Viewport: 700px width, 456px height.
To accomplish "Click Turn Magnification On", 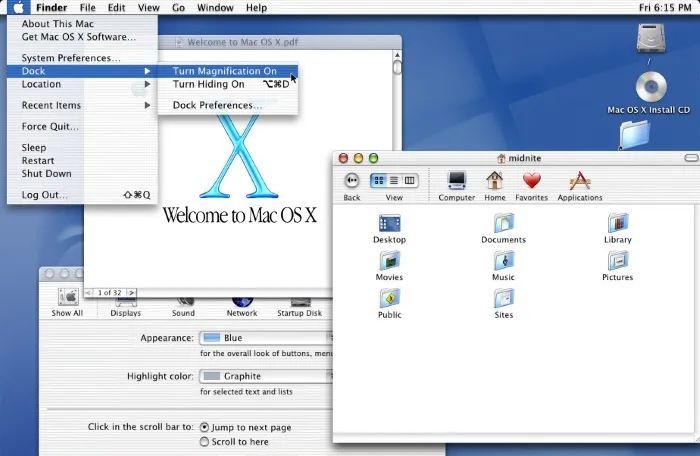I will [x=228, y=71].
